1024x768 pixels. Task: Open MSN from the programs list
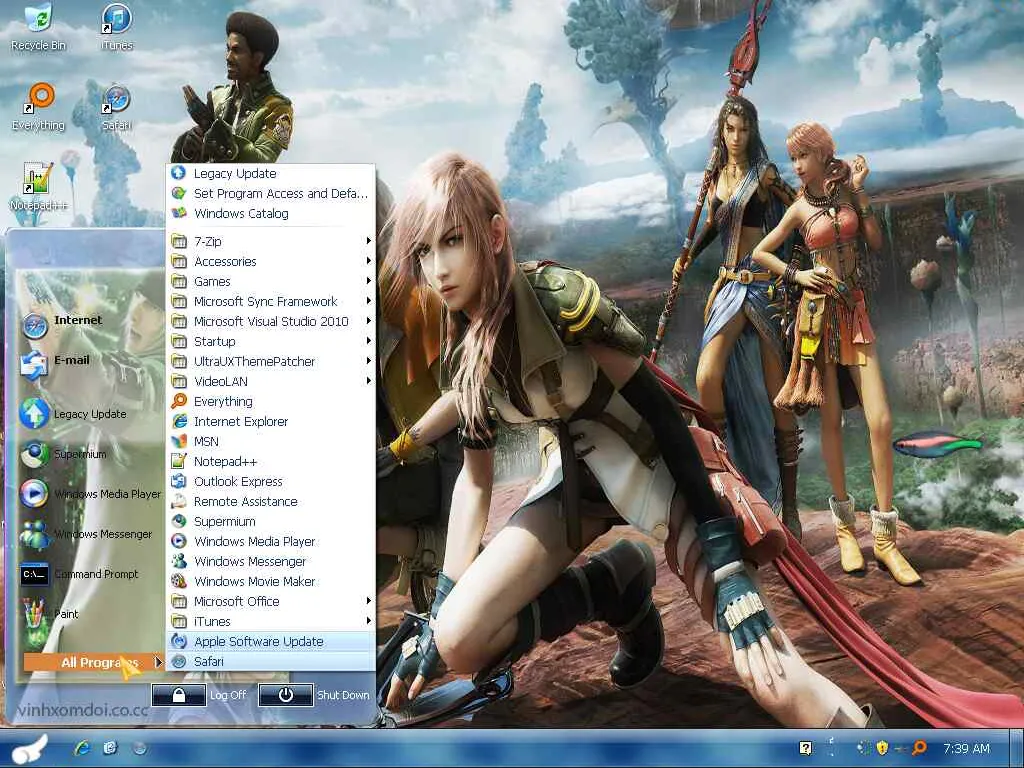[271, 441]
